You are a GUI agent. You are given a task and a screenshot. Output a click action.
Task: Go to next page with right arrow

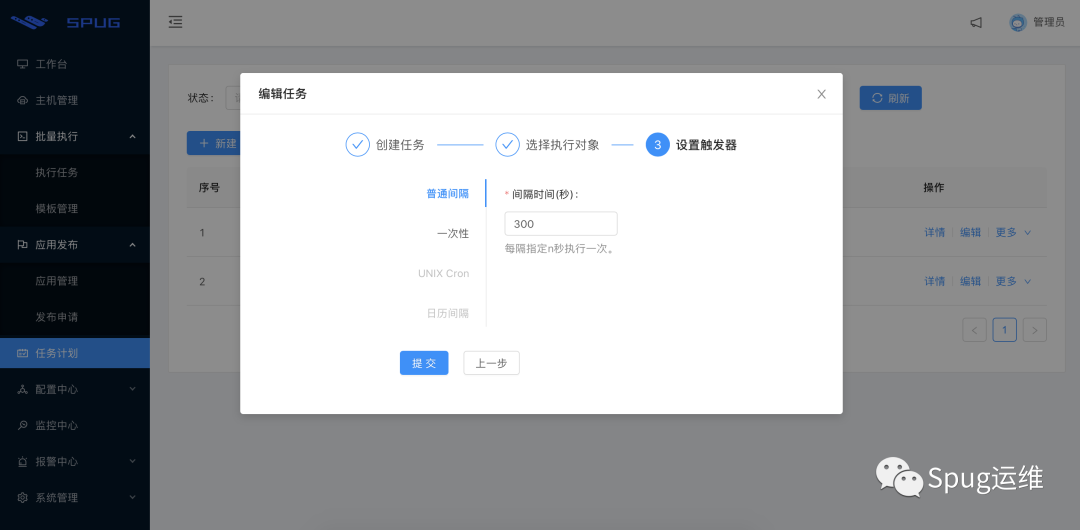pos(1035,330)
